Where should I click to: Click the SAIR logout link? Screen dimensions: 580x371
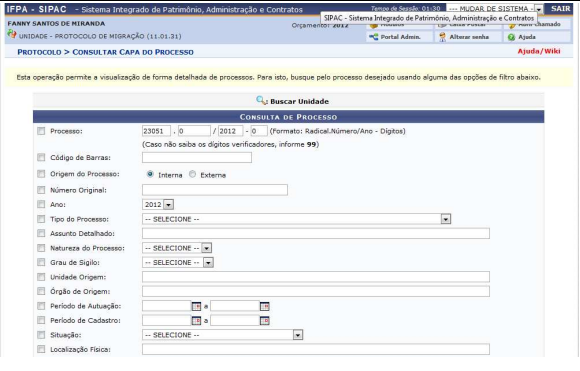[560, 9]
